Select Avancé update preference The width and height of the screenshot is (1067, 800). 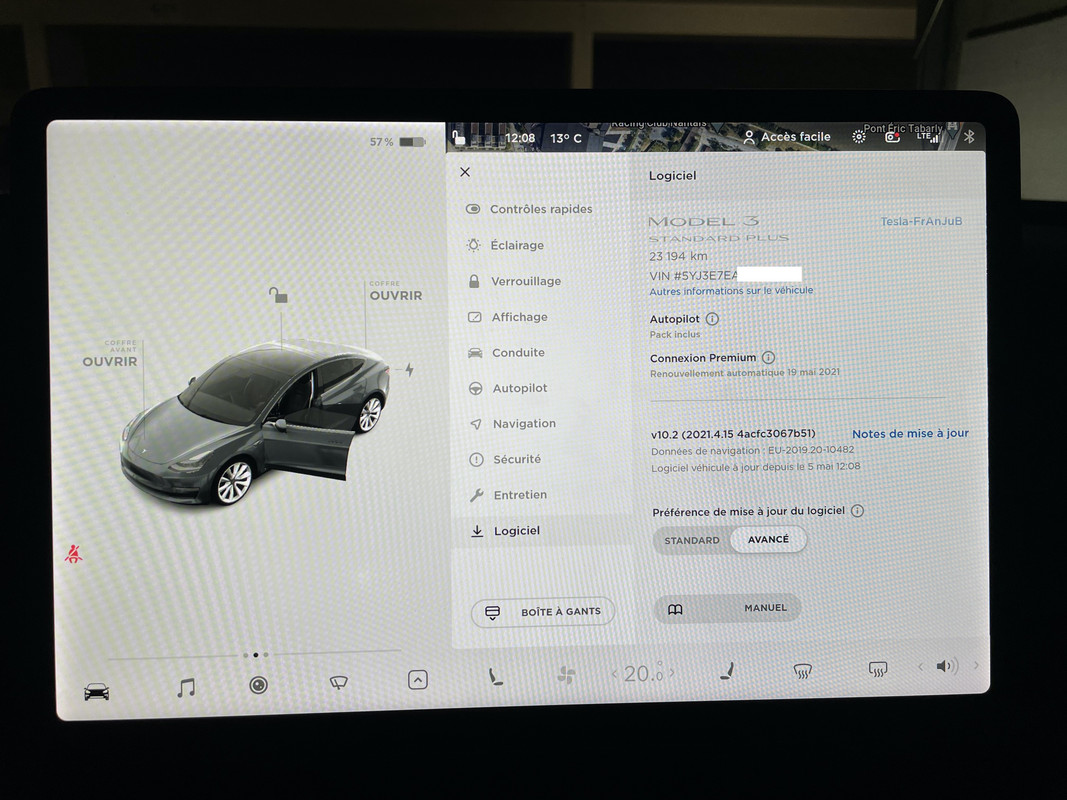coord(768,539)
